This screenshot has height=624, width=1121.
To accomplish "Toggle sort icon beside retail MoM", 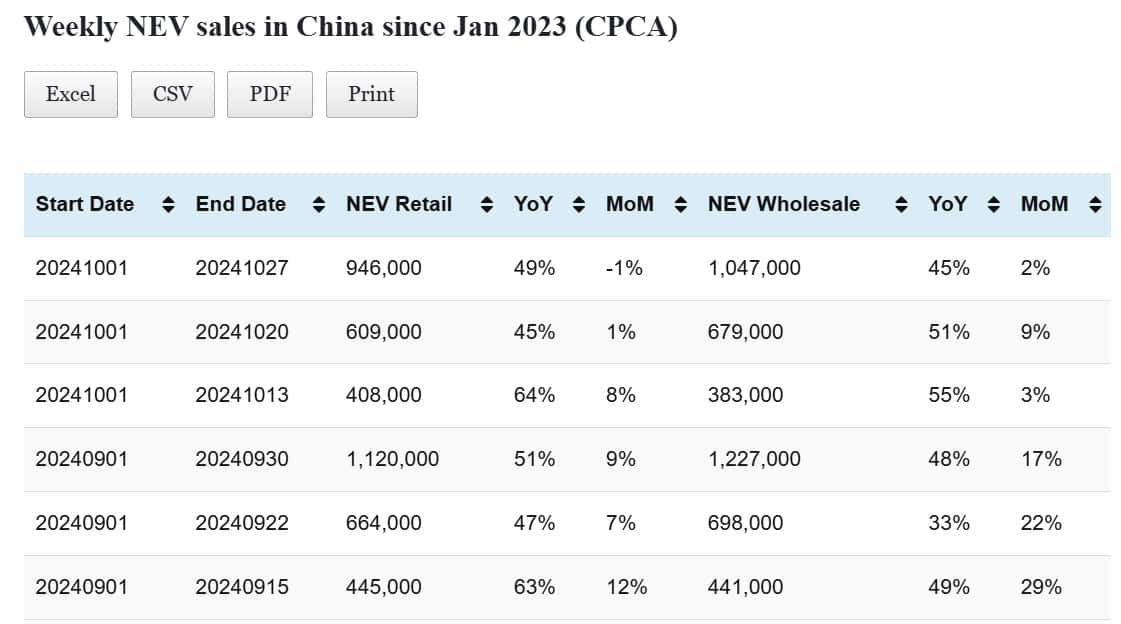I will [681, 205].
